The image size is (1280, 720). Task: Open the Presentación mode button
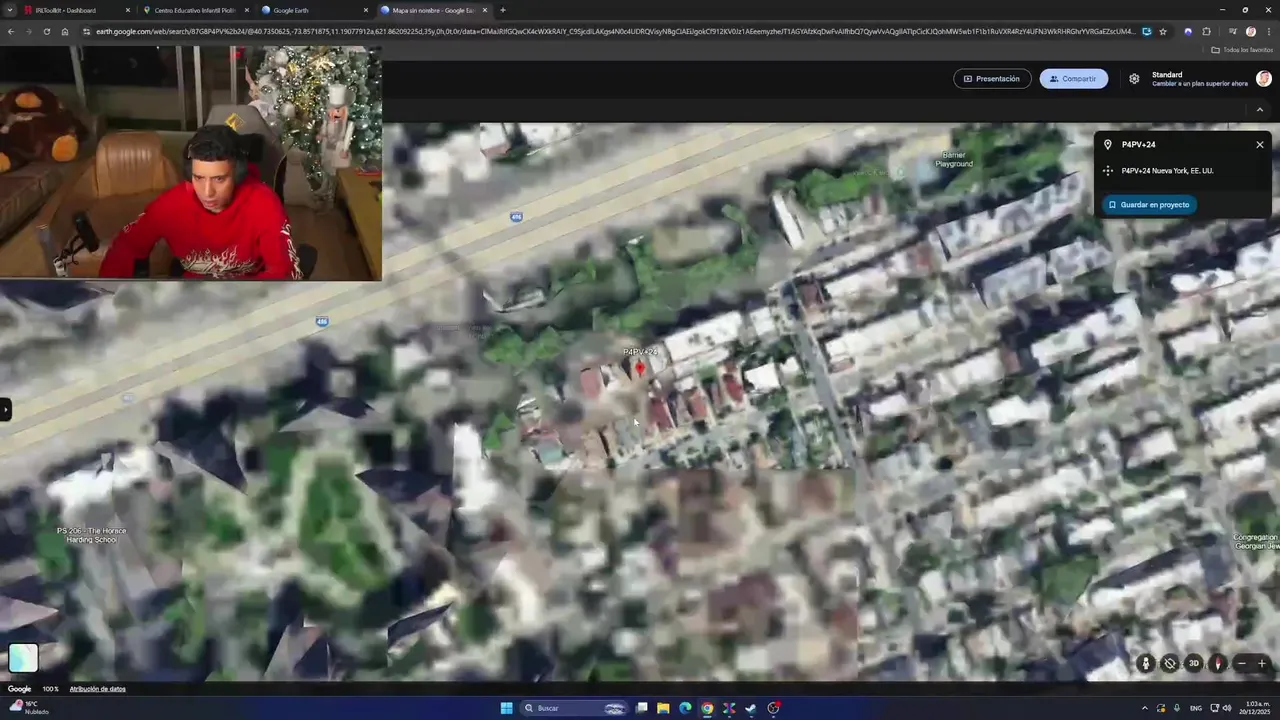pyautogui.click(x=992, y=79)
